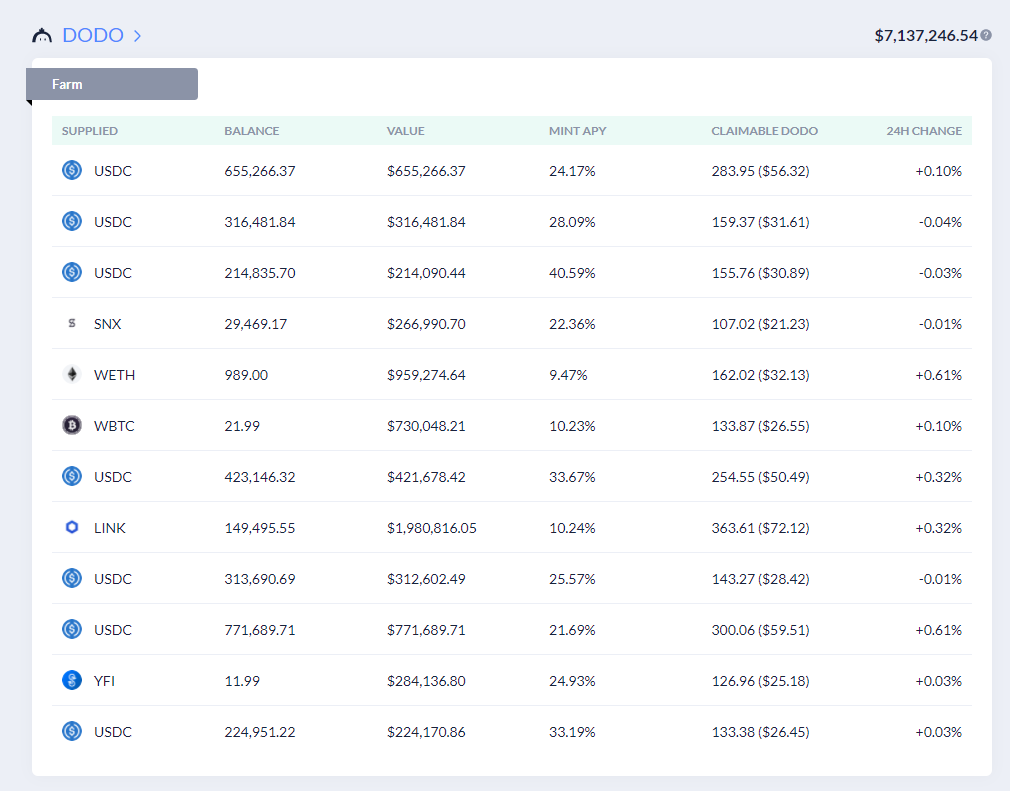
Task: Click value $1,980,816.05
Action: 432,528
